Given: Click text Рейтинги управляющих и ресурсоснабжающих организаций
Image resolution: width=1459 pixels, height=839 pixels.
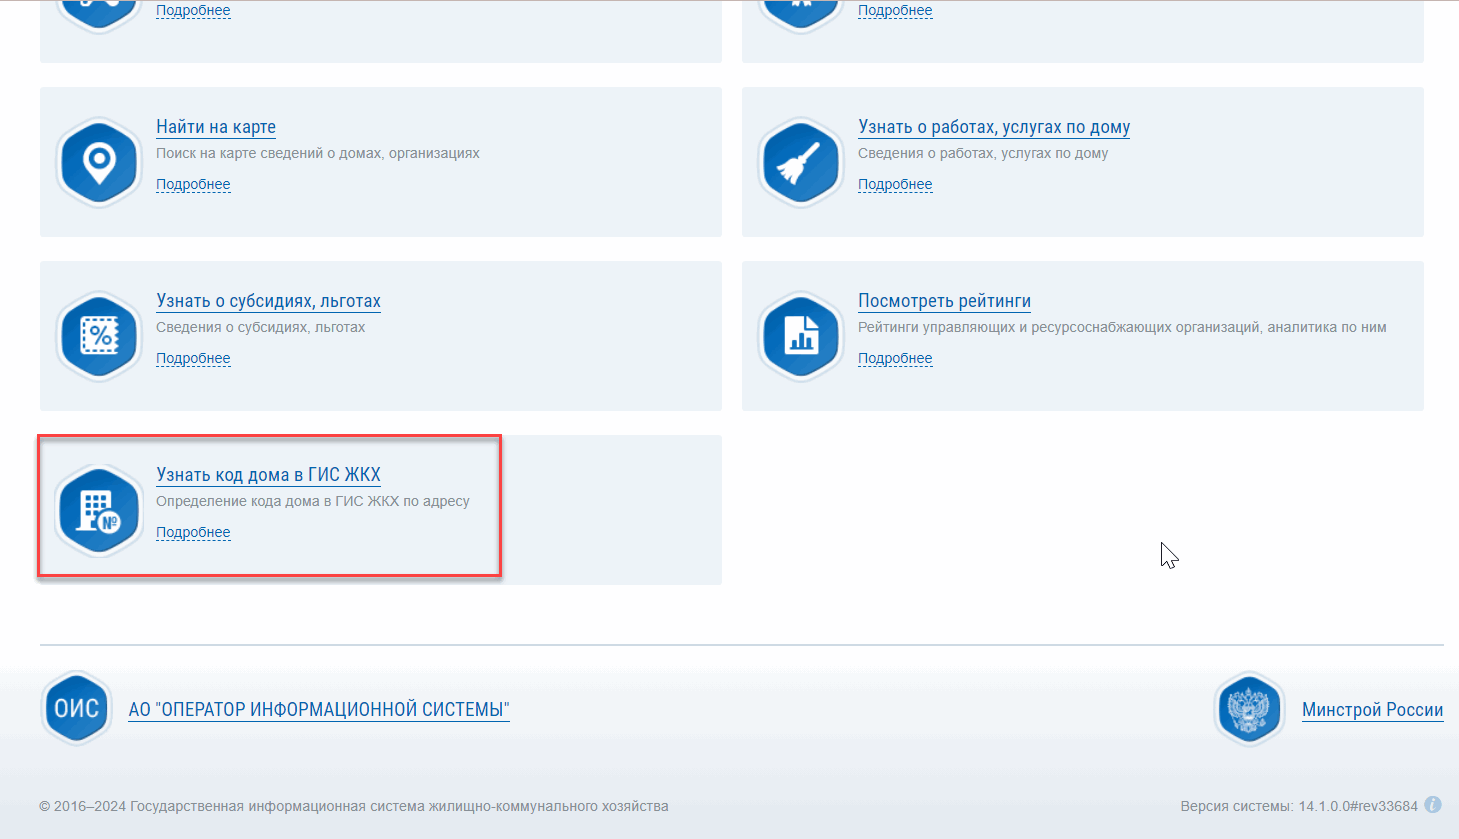Looking at the screenshot, I should [1122, 327].
